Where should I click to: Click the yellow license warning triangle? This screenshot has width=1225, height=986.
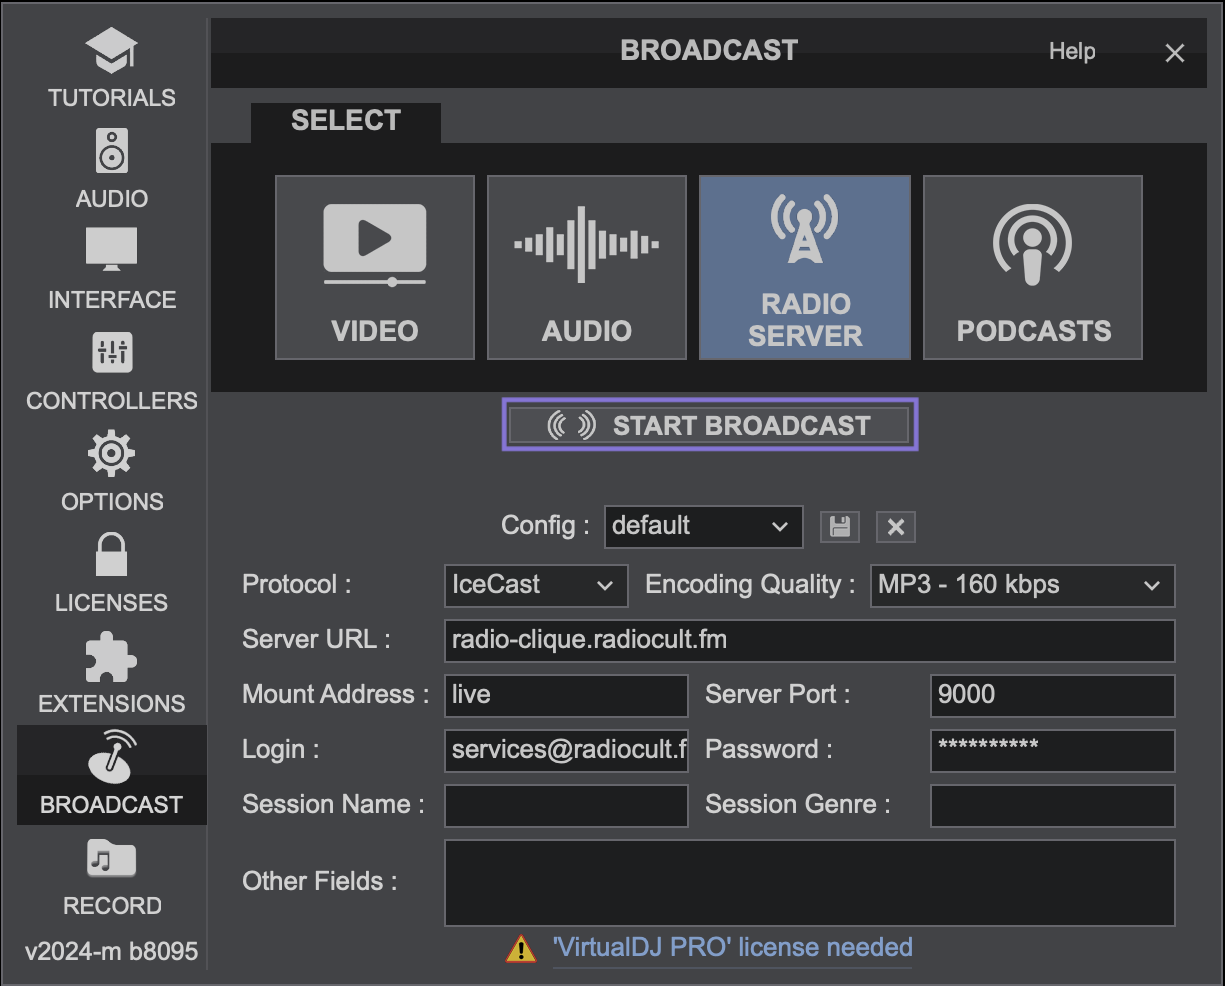[x=521, y=948]
